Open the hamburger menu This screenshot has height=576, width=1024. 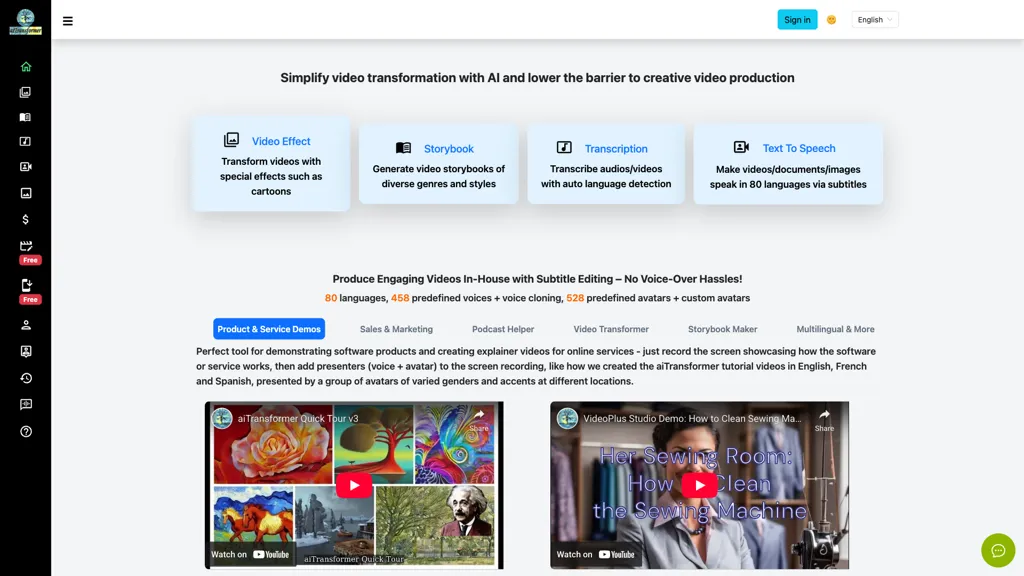67,21
